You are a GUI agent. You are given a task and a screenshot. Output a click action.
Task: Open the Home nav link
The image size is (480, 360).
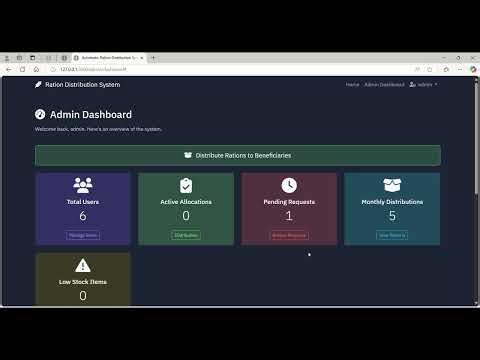(352, 85)
